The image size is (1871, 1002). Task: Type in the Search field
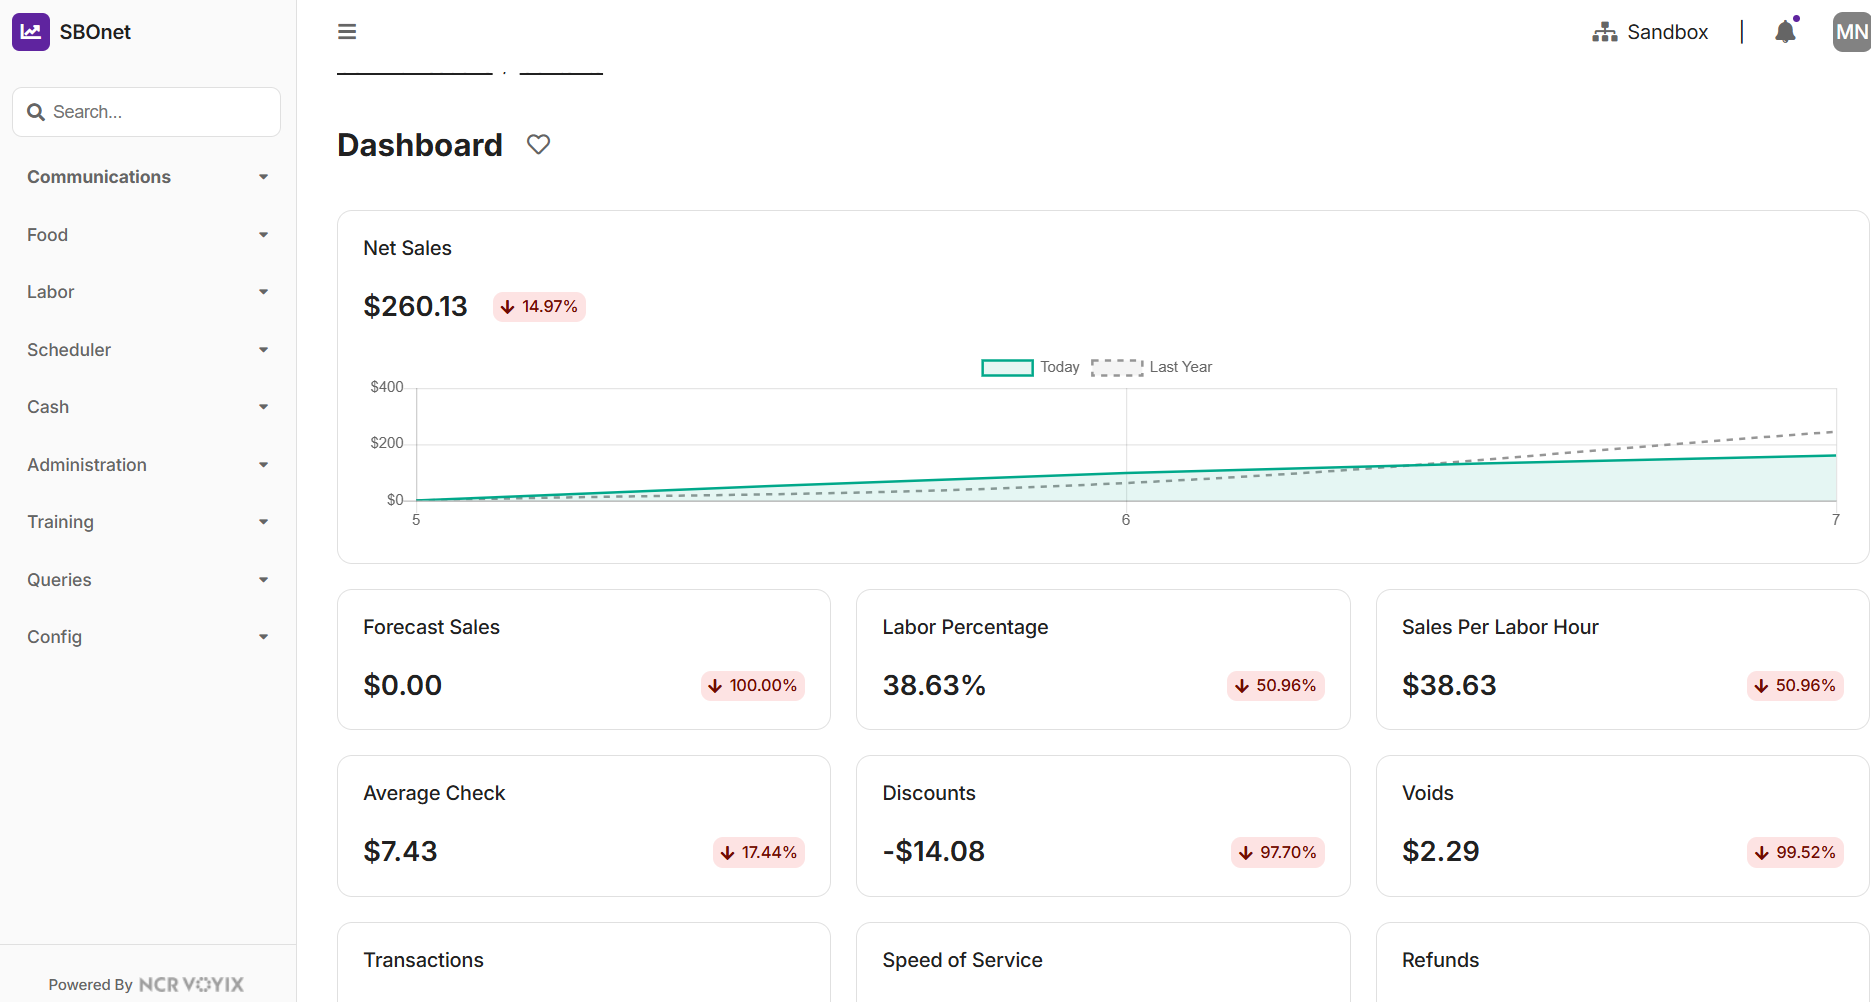click(x=160, y=112)
